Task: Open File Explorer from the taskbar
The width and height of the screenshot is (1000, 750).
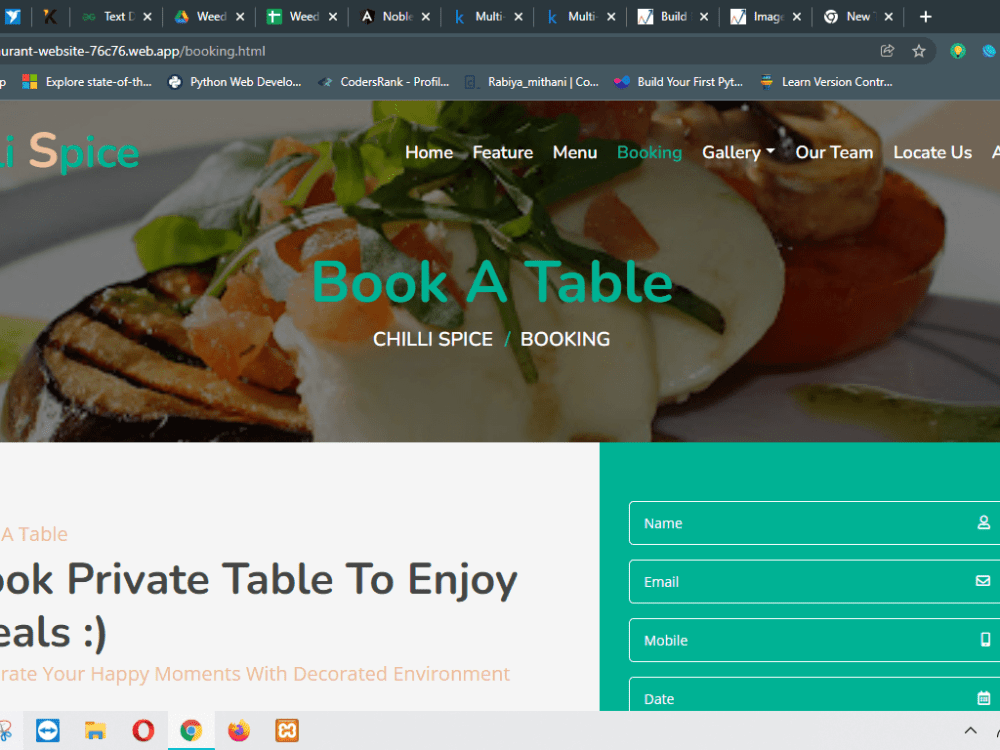Action: tap(95, 730)
